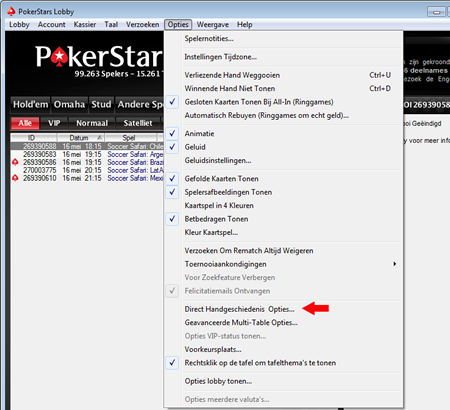Switch to the Stud tab
Image resolution: width=450 pixels, height=410 pixels.
[x=101, y=104]
